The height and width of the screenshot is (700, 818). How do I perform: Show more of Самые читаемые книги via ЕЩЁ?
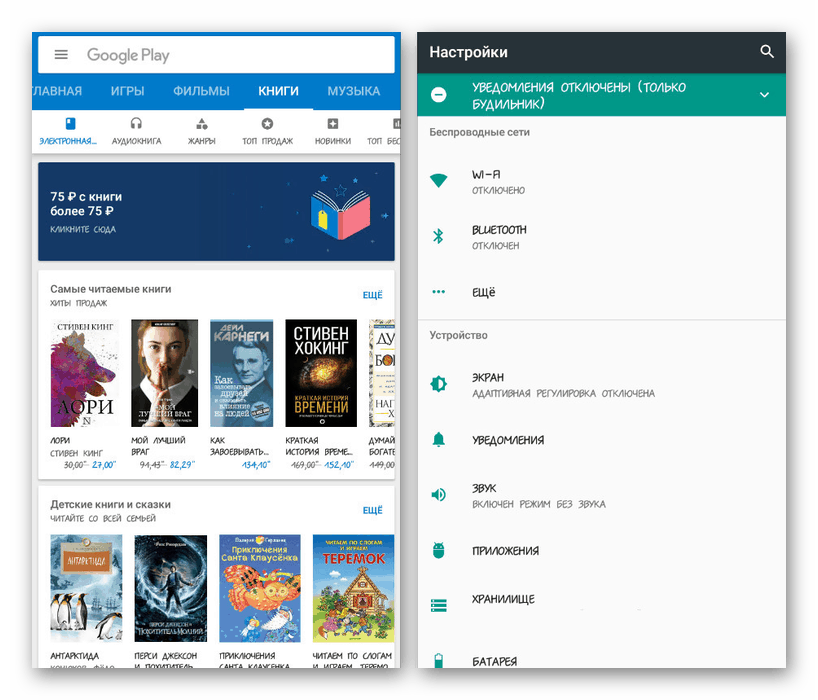point(372,295)
